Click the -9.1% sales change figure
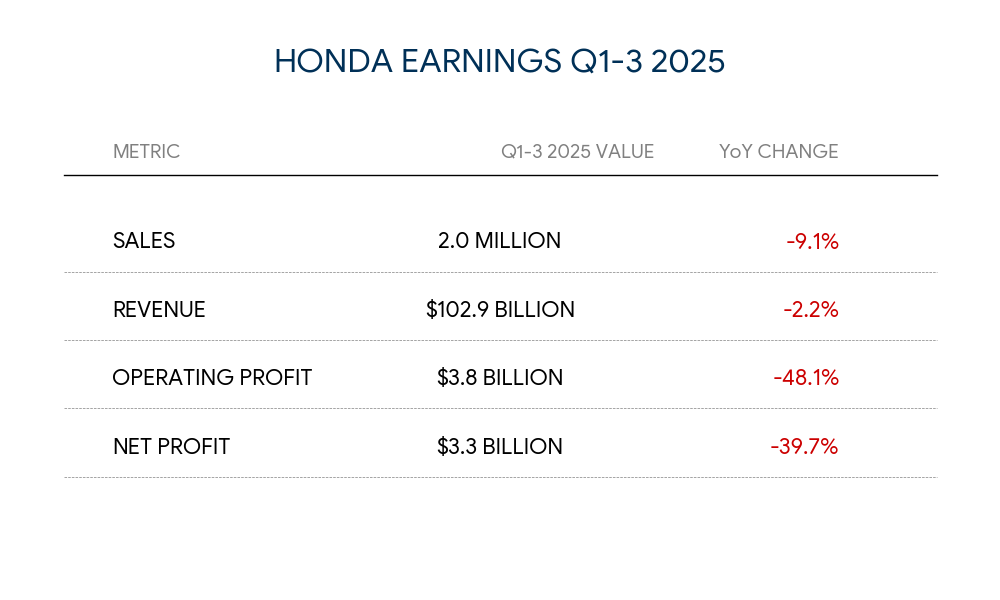This screenshot has height=600, width=1000. point(812,241)
